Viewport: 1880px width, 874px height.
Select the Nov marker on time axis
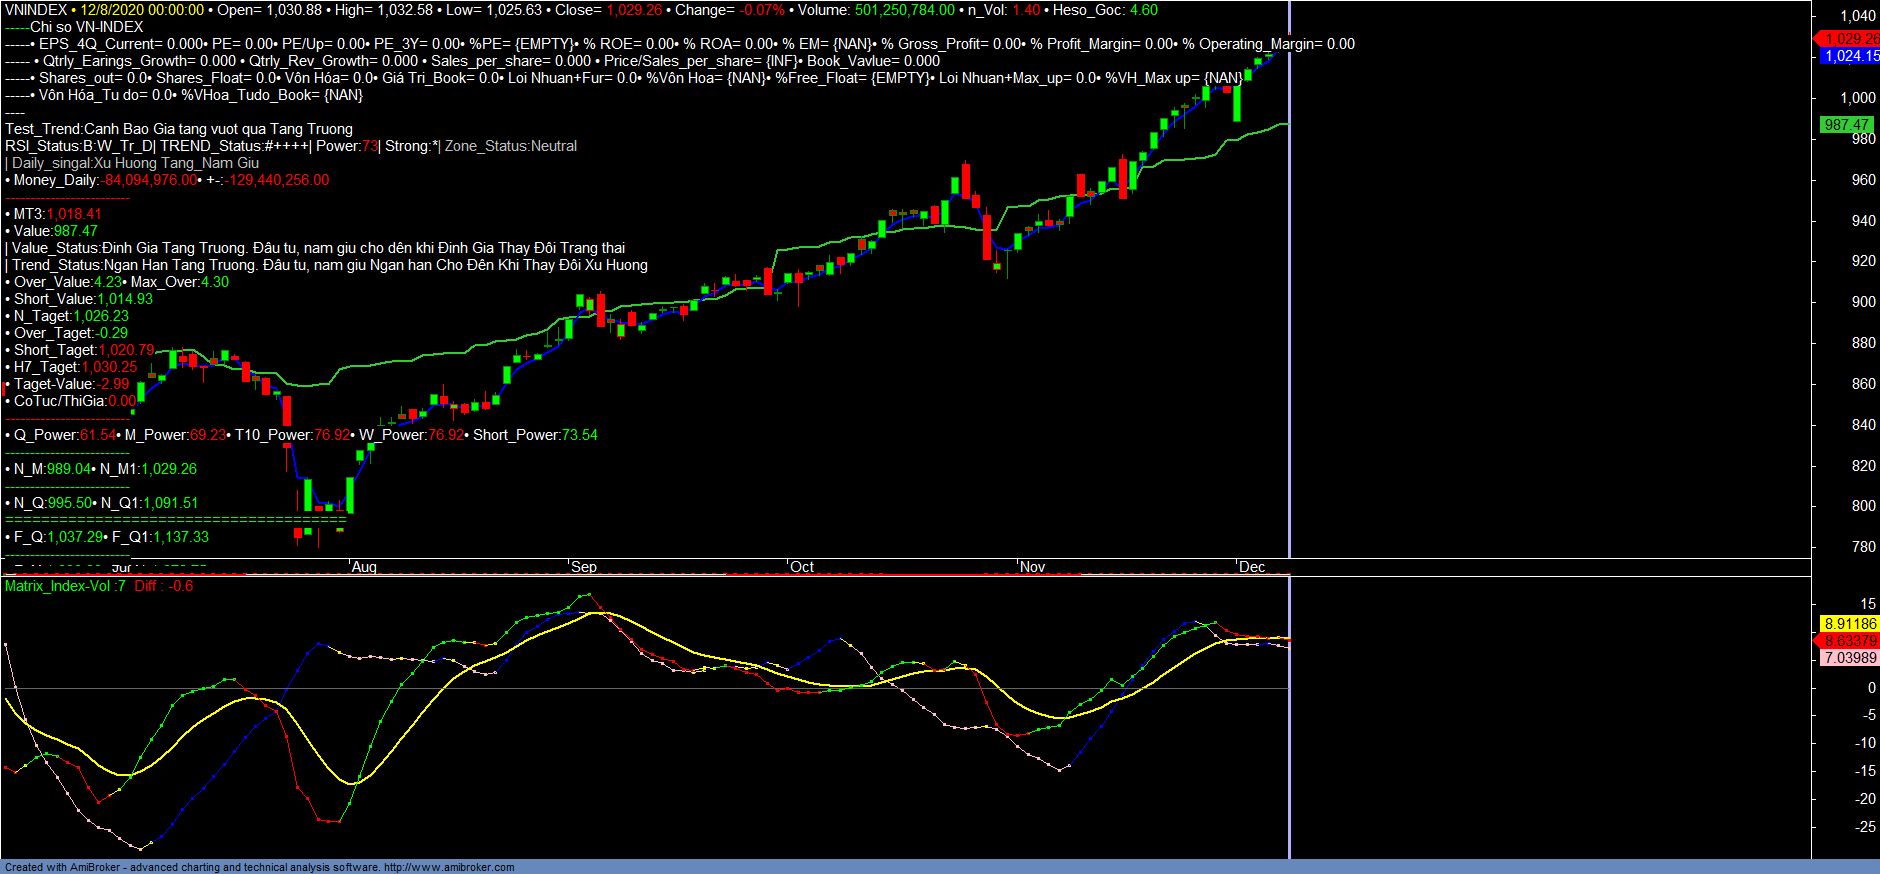[1032, 567]
